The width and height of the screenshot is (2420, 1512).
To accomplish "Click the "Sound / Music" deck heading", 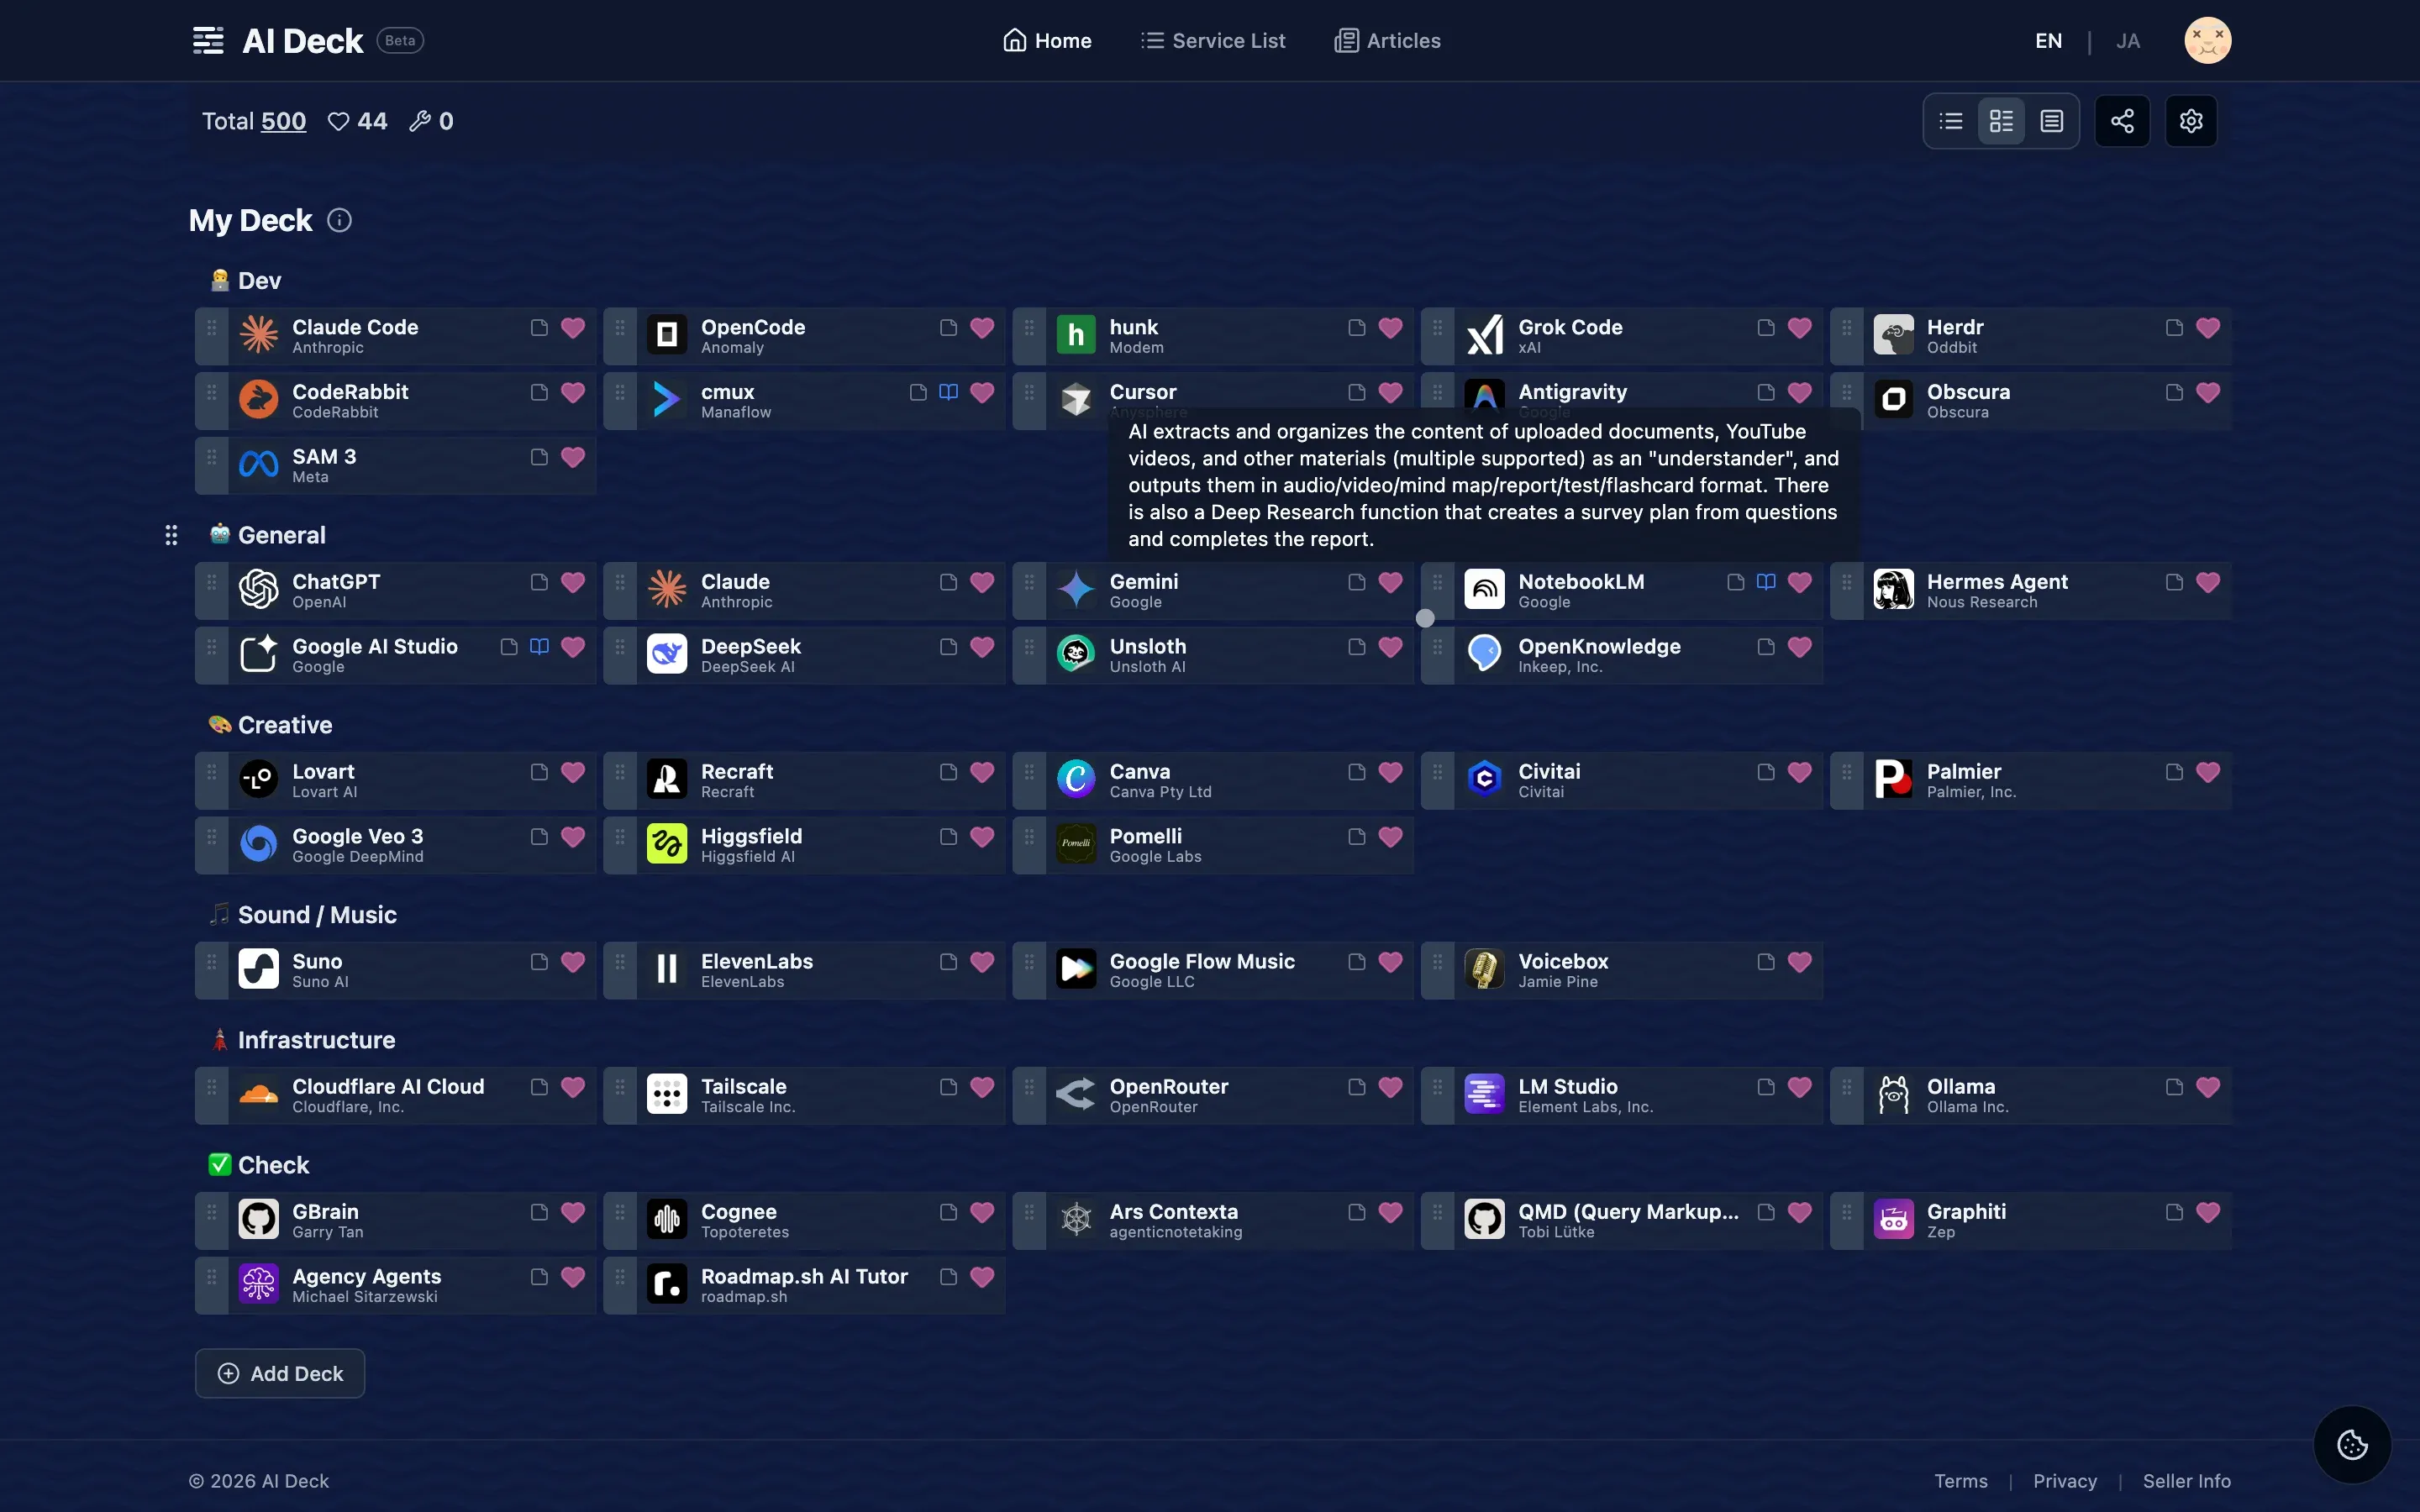I will click(317, 915).
